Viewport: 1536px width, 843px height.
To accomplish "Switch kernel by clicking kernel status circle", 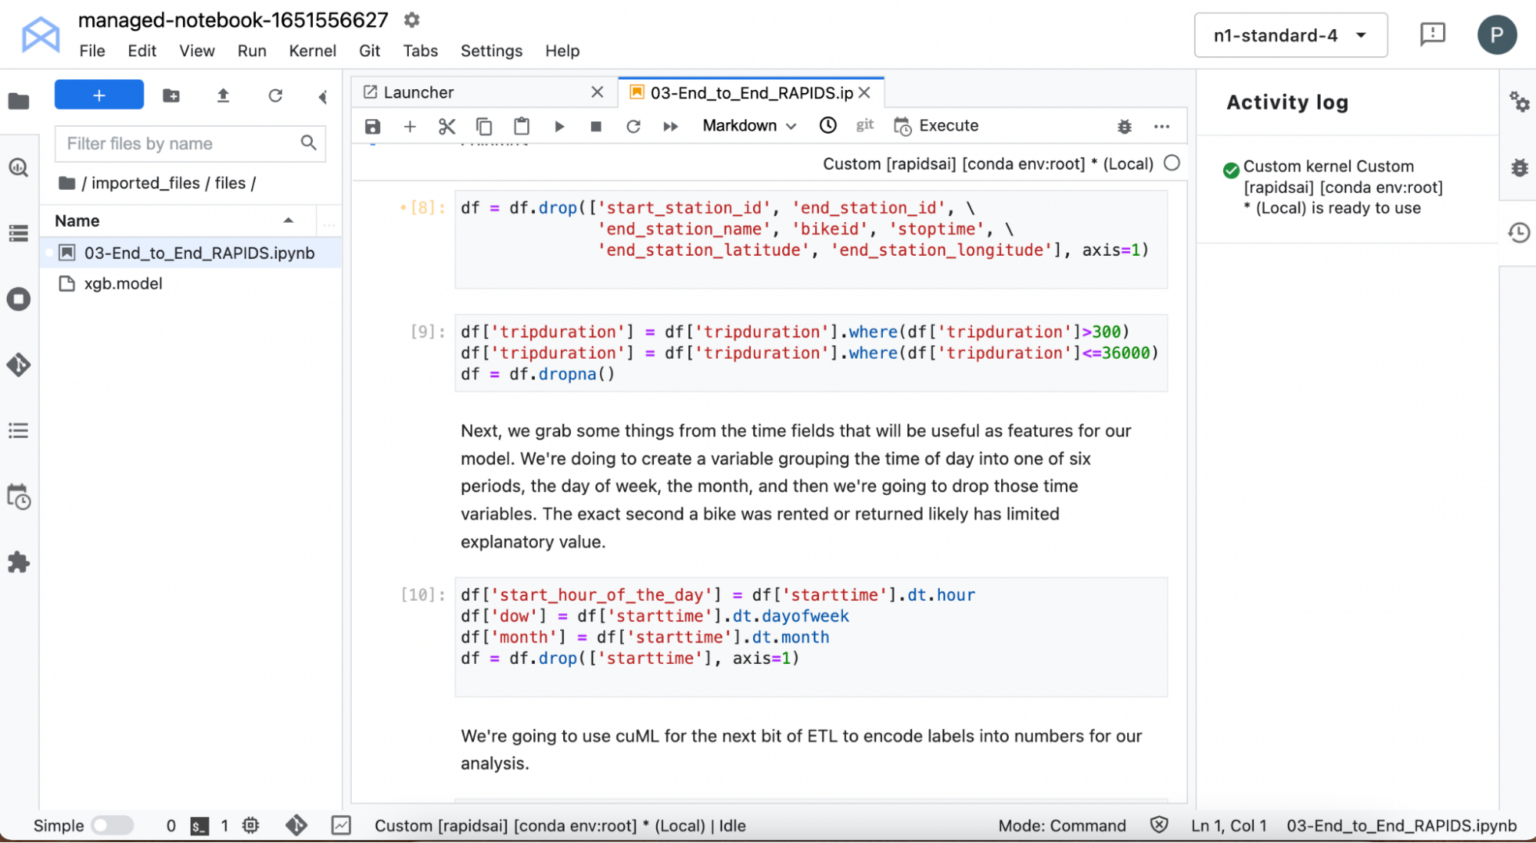I will (1171, 162).
